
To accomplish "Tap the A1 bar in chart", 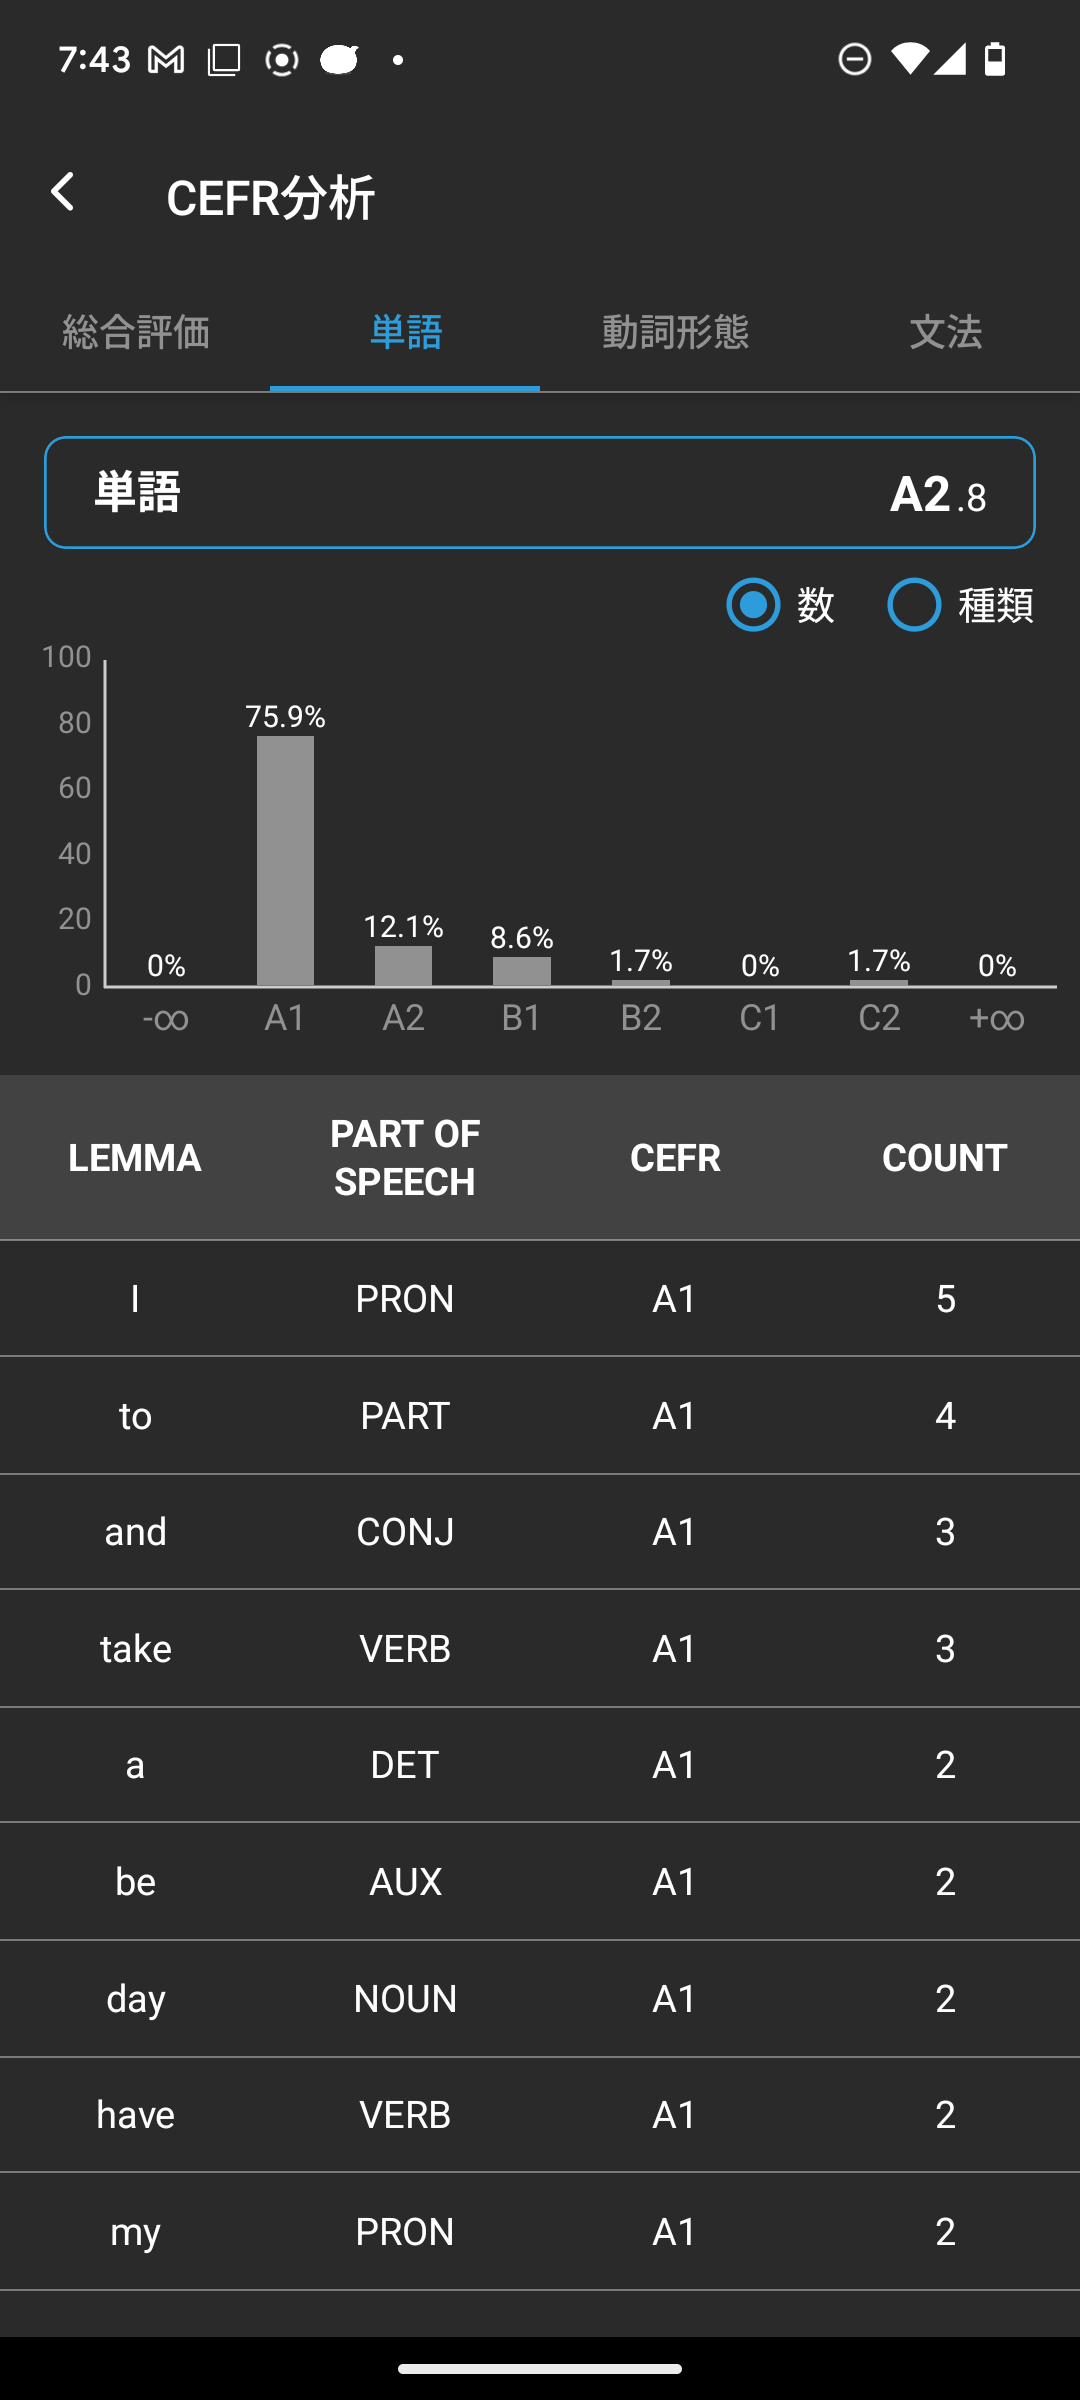I will coord(285,860).
